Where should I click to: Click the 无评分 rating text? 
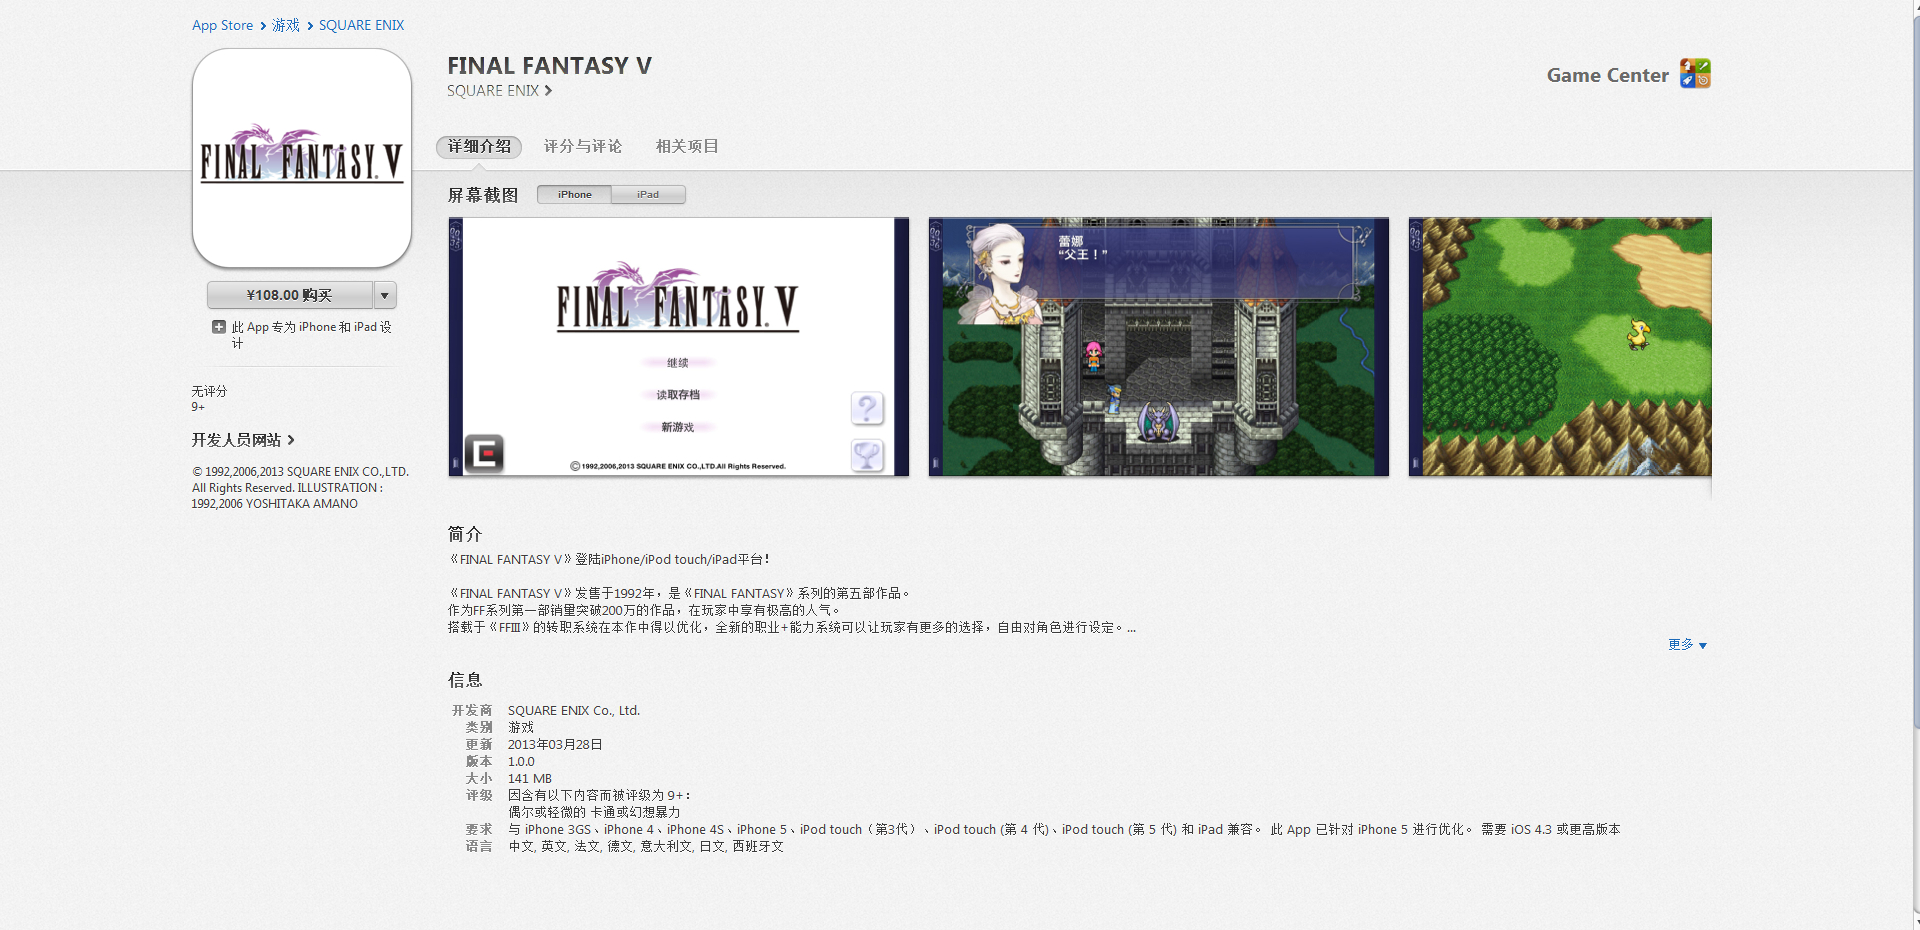coord(209,391)
